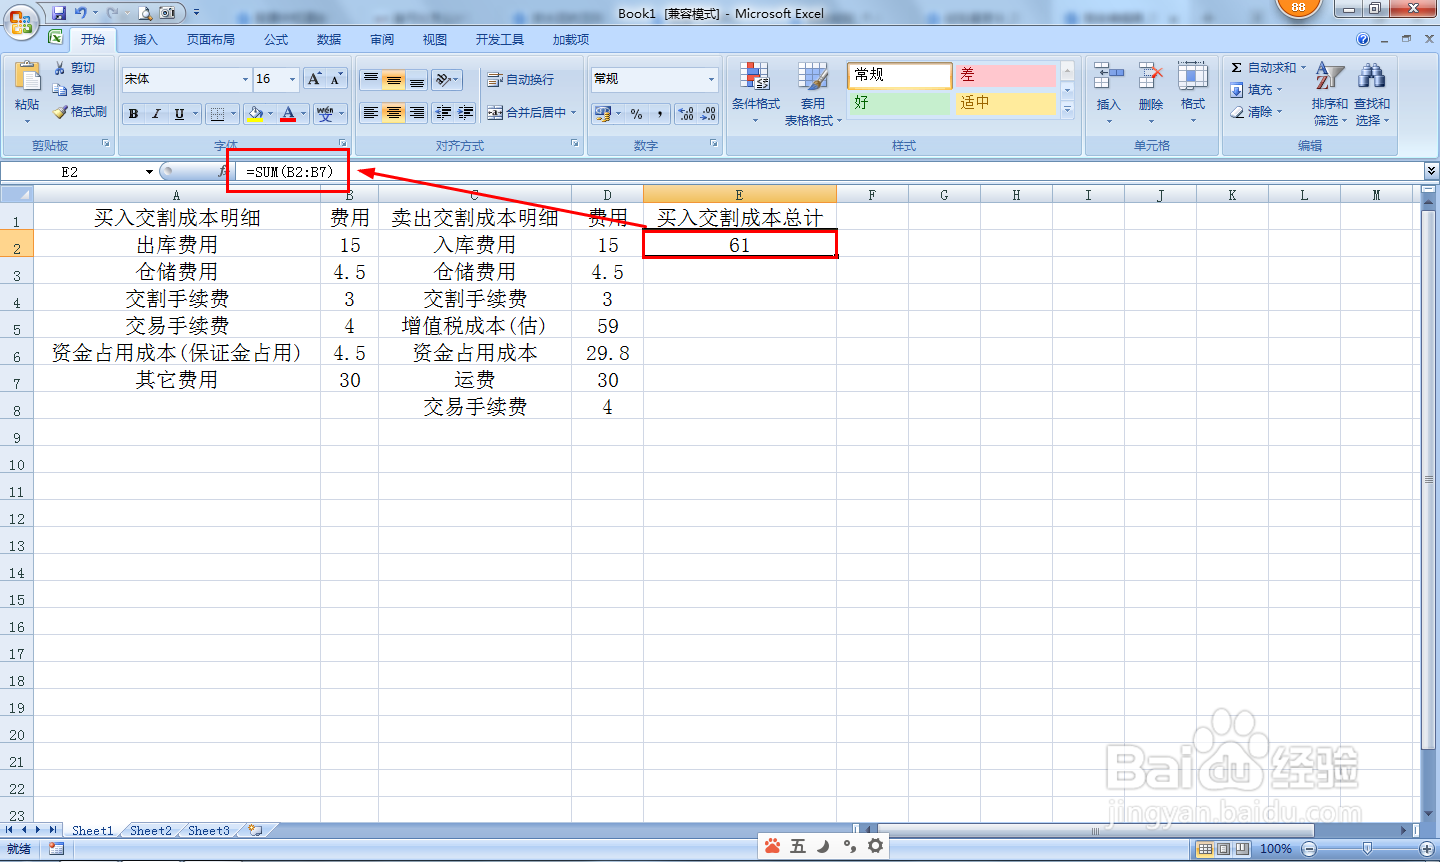Open the font size dropdown showing 16

[x=292, y=79]
